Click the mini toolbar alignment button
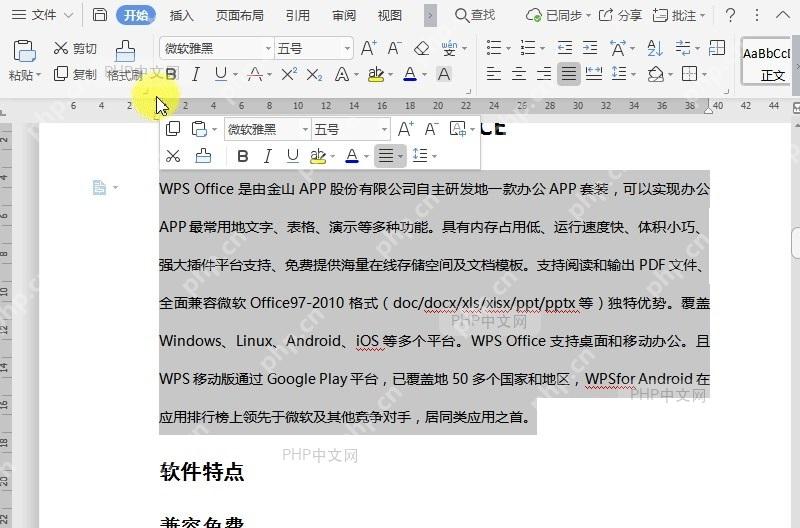 pos(390,156)
